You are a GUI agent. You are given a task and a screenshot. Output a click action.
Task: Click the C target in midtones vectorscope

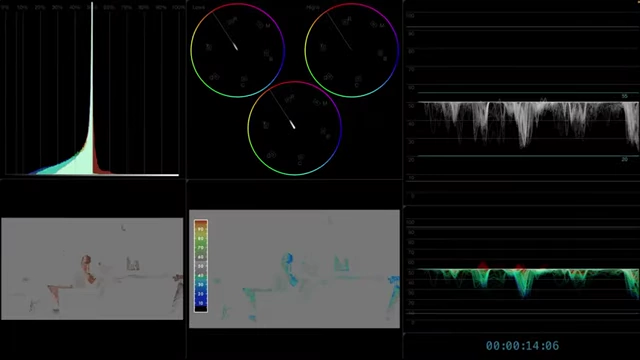pyautogui.click(x=300, y=163)
